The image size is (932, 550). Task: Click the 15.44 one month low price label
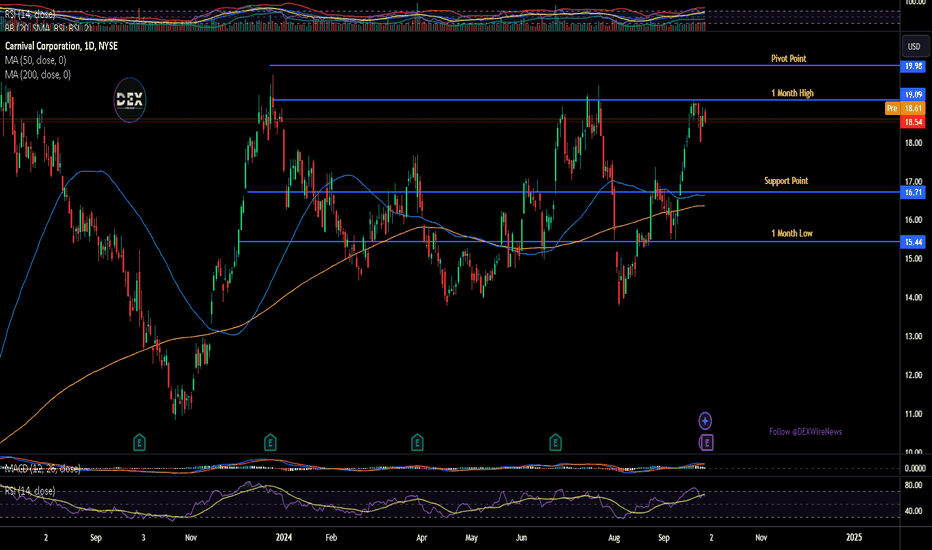913,242
